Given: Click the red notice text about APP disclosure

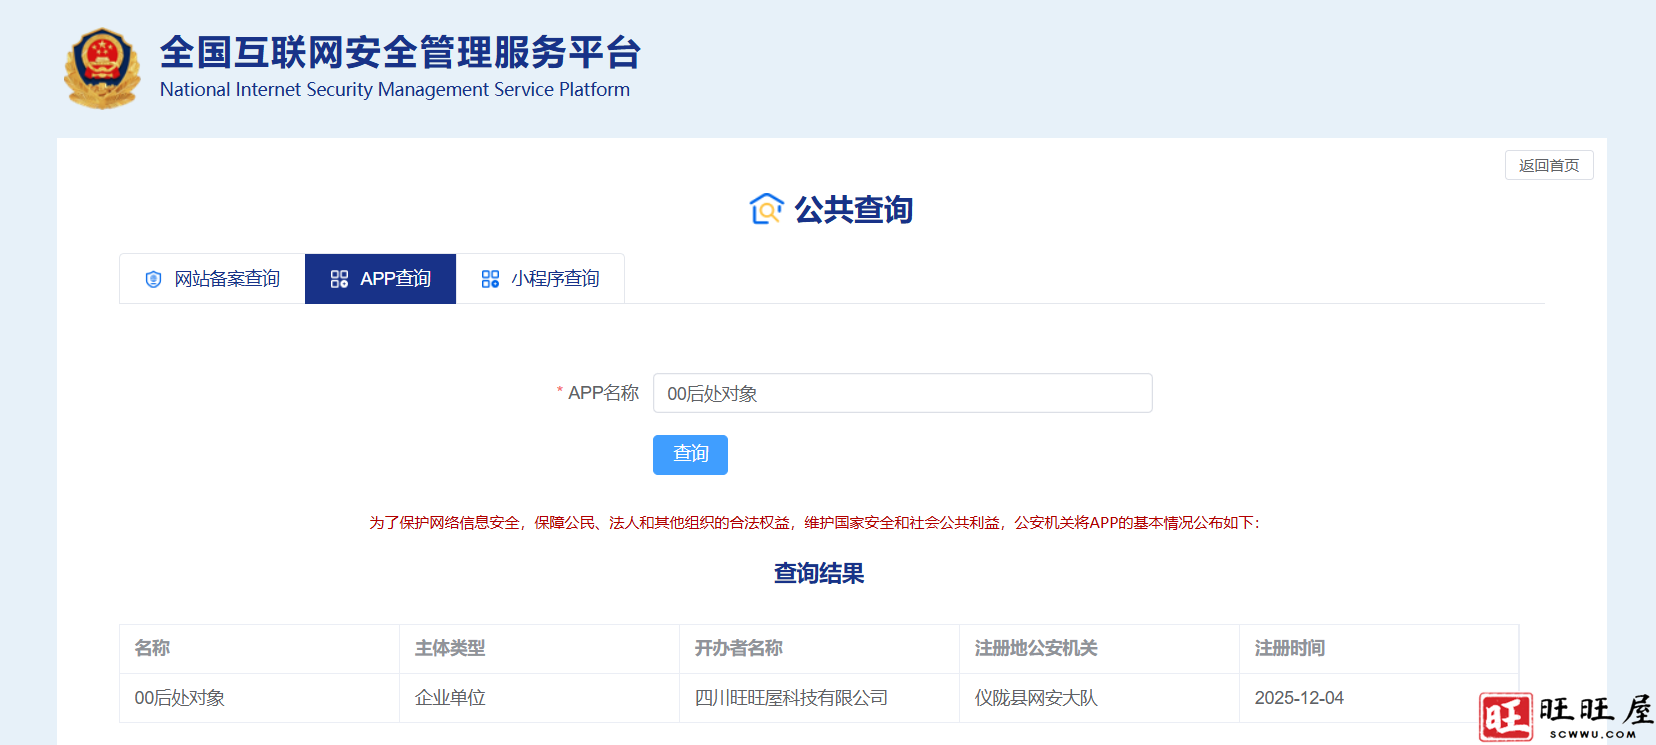Looking at the screenshot, I should pyautogui.click(x=815, y=522).
